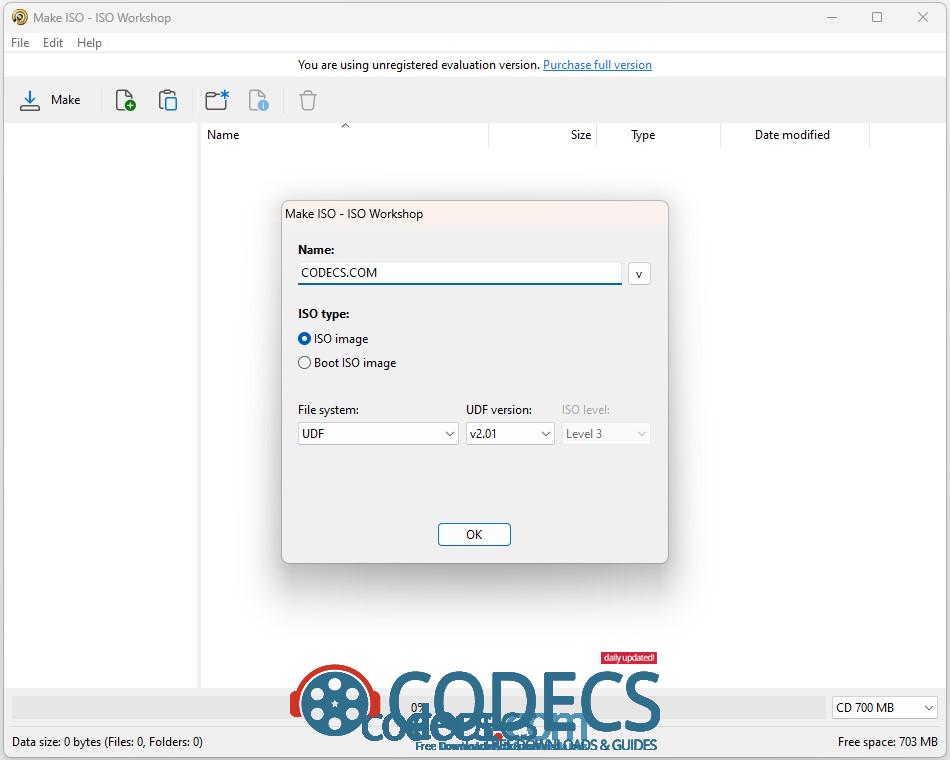Image resolution: width=950 pixels, height=760 pixels.
Task: Click the Make toolbar button
Action: (50, 101)
